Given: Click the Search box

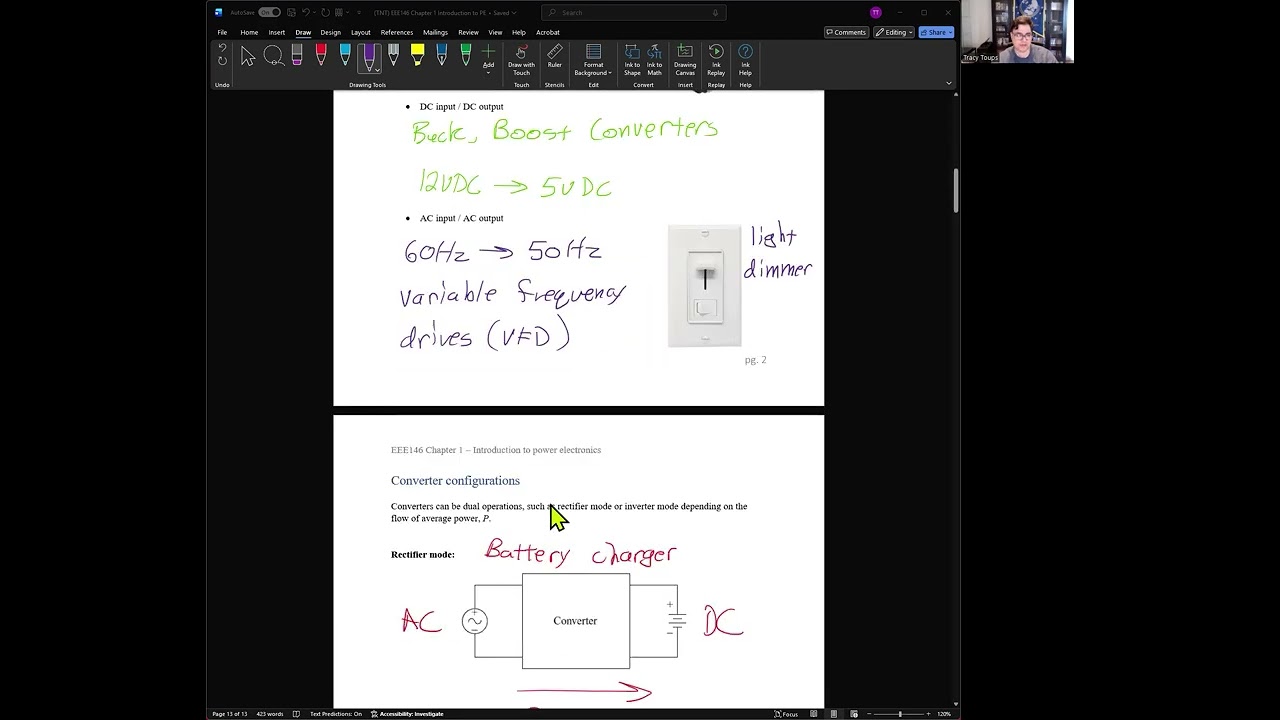Looking at the screenshot, I should [634, 13].
